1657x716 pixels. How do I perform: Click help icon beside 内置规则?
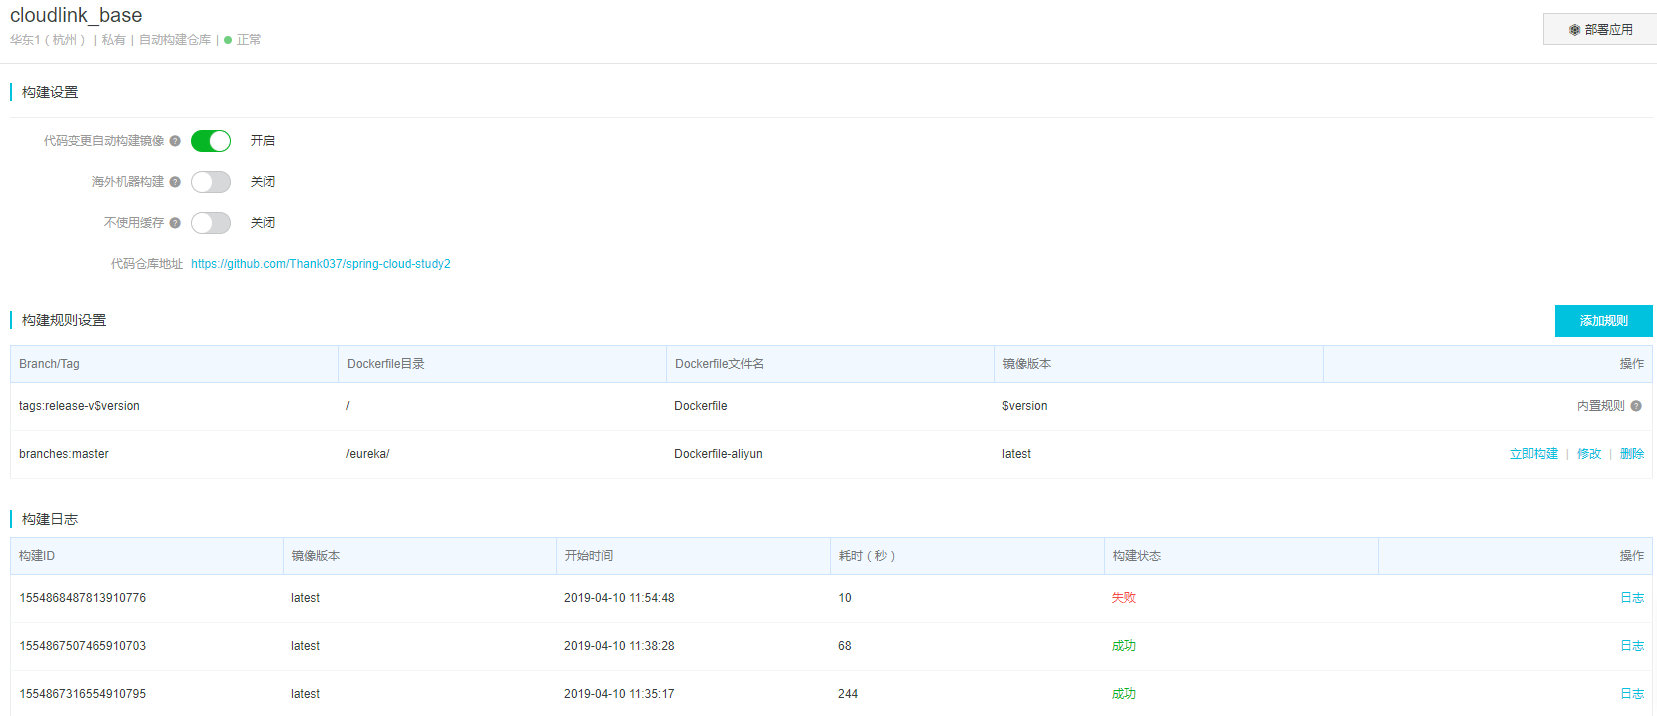point(1636,406)
